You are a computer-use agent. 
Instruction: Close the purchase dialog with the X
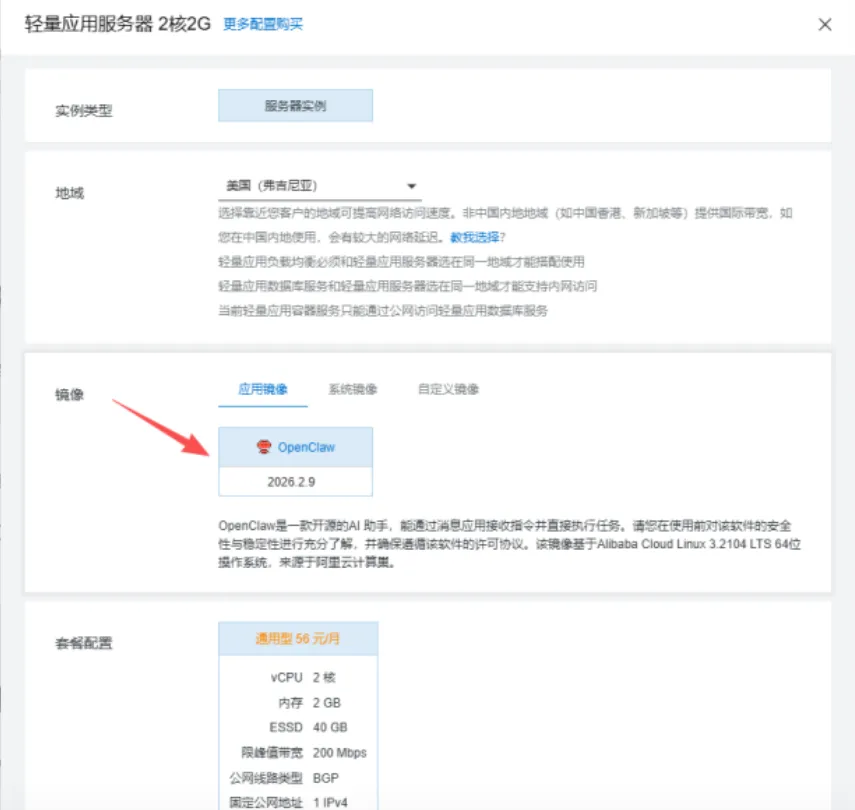tap(824, 25)
